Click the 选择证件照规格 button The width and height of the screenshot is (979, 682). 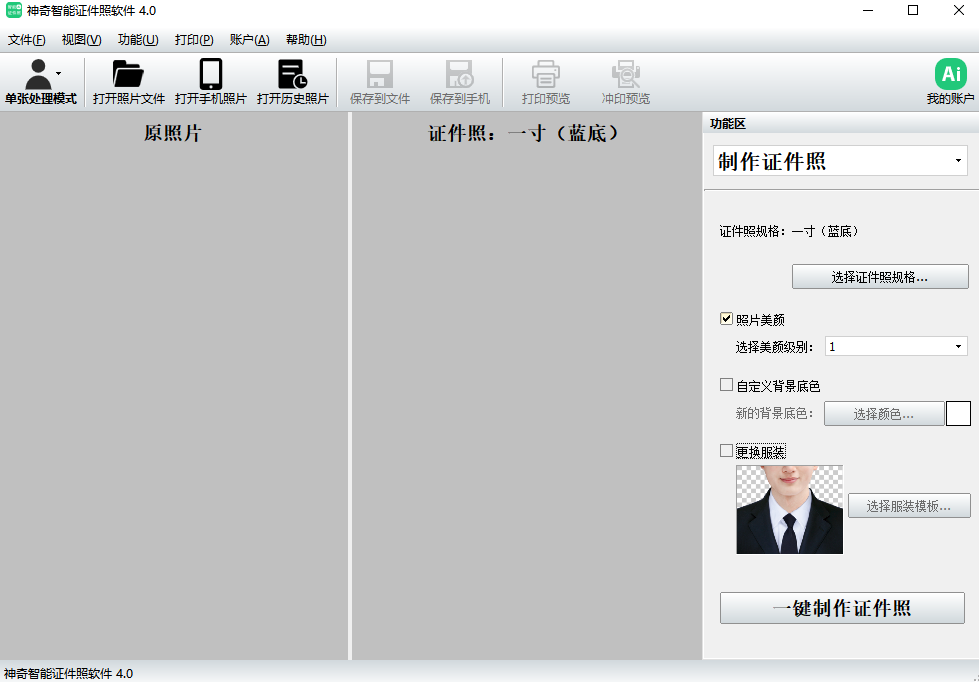pyautogui.click(x=880, y=277)
